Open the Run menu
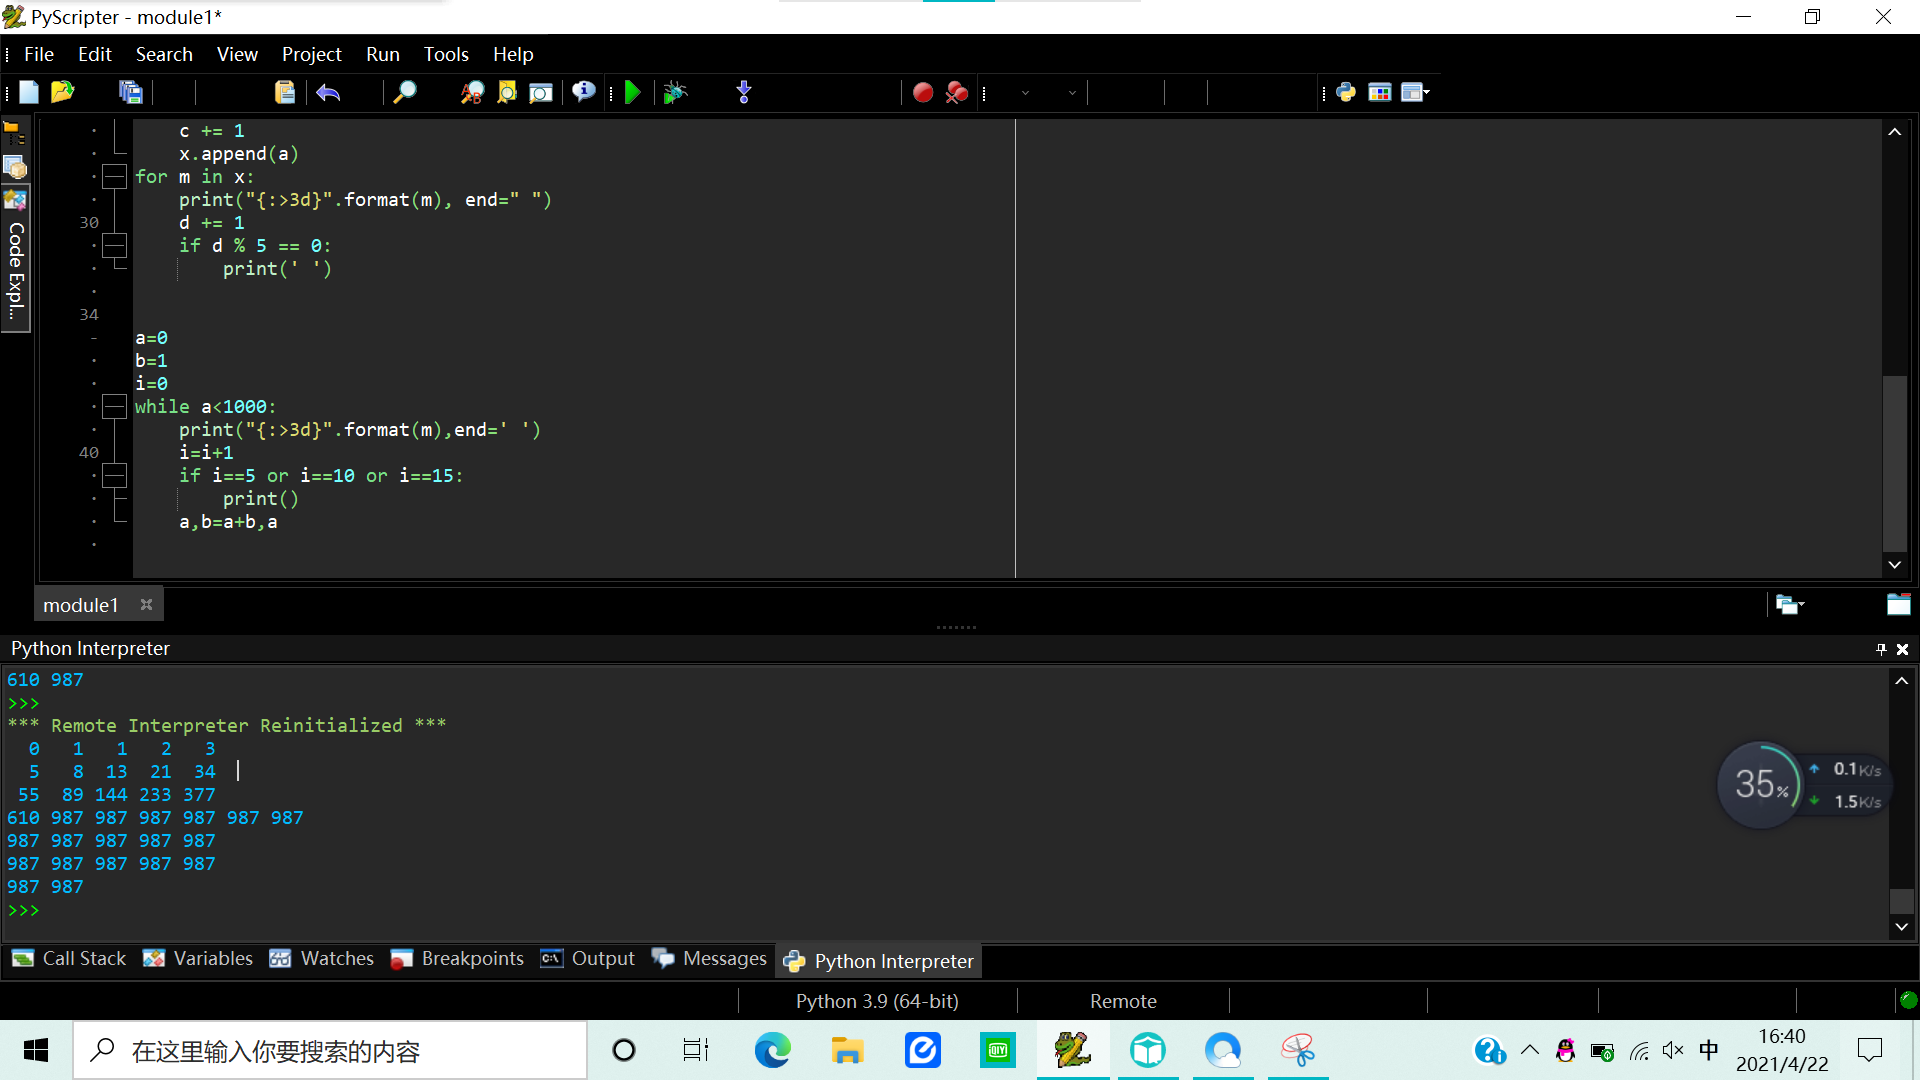 (x=382, y=54)
